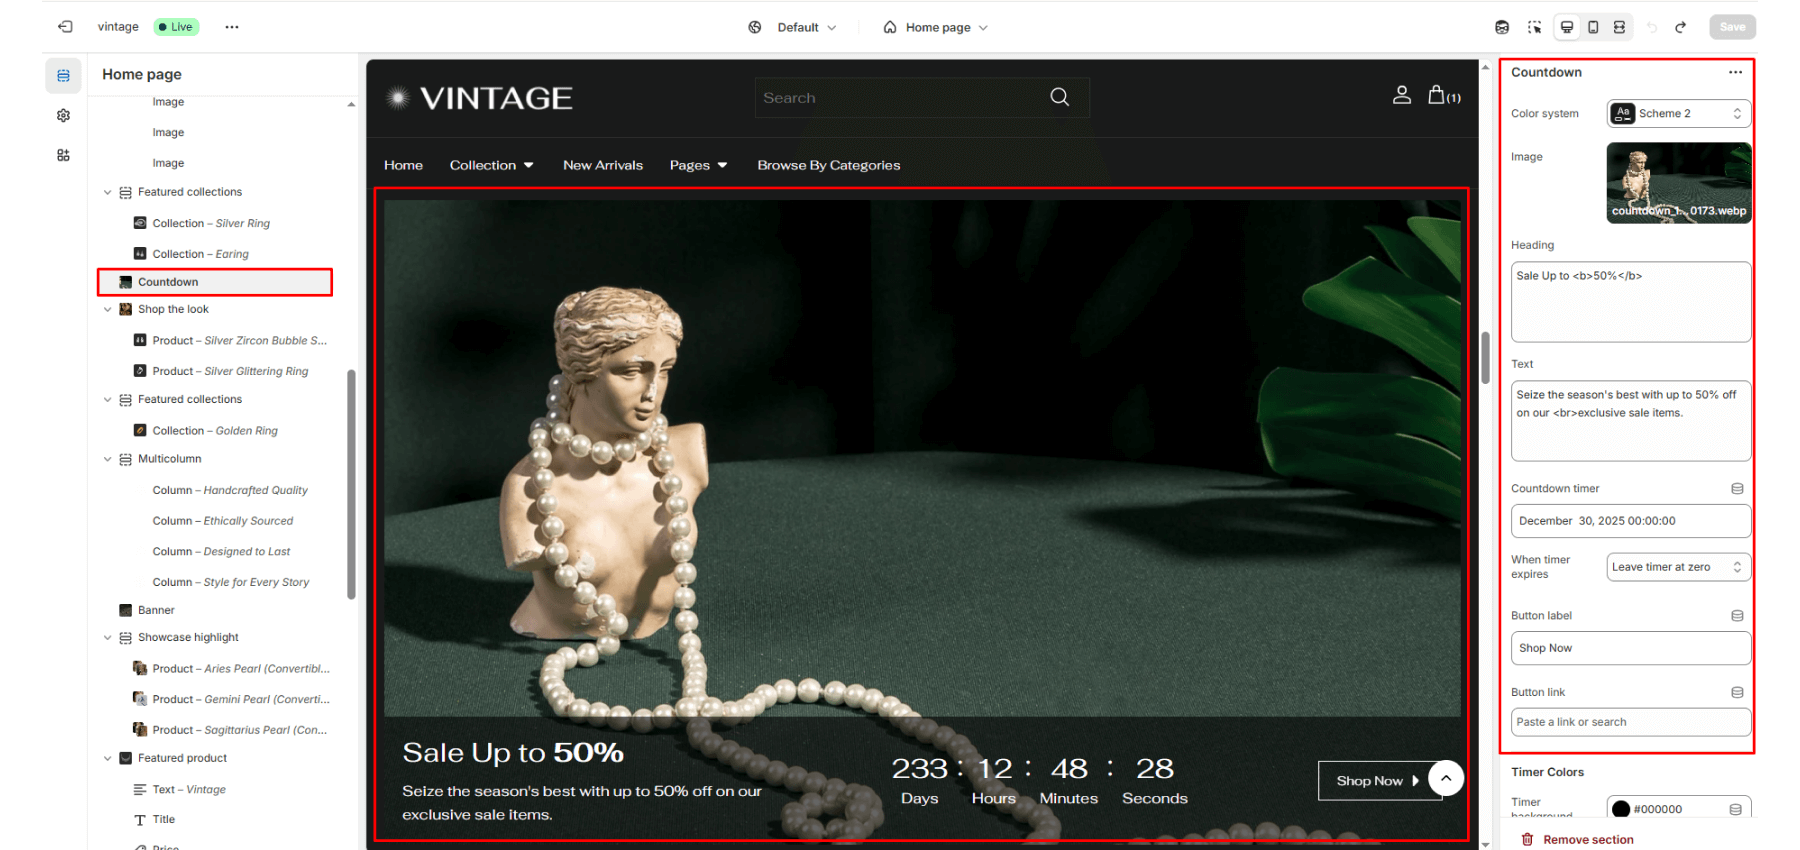Screen dimensions: 1800x850
Task: Toggle the inspector selection icon
Action: point(1535,27)
